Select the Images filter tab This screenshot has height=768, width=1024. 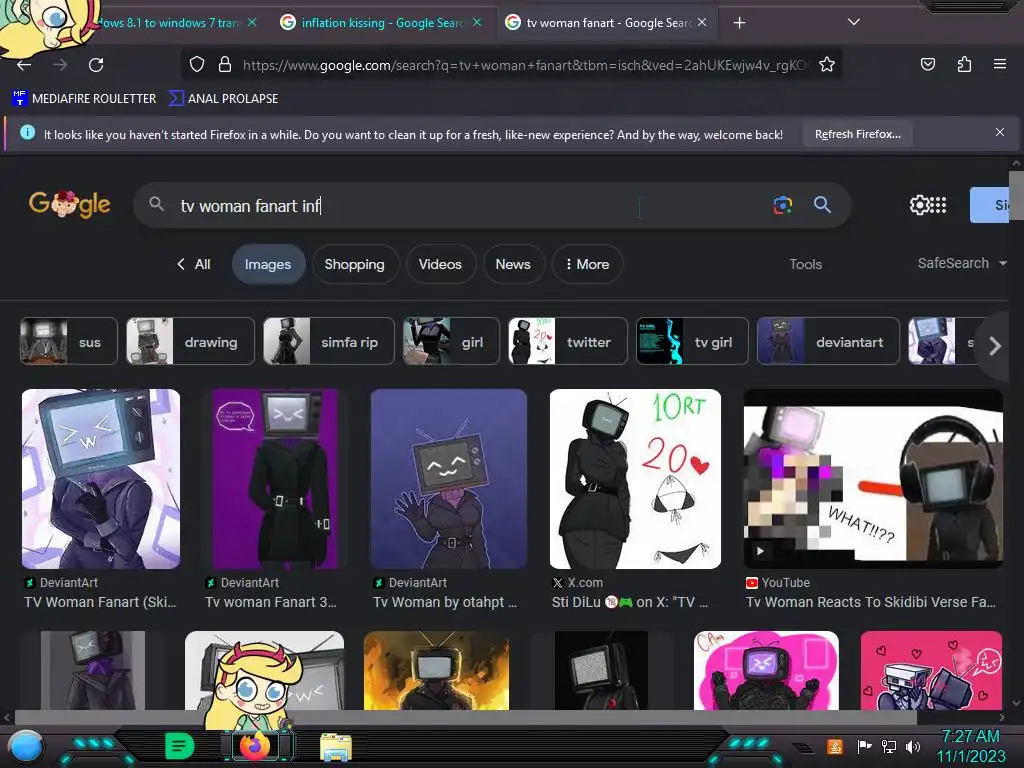click(268, 264)
